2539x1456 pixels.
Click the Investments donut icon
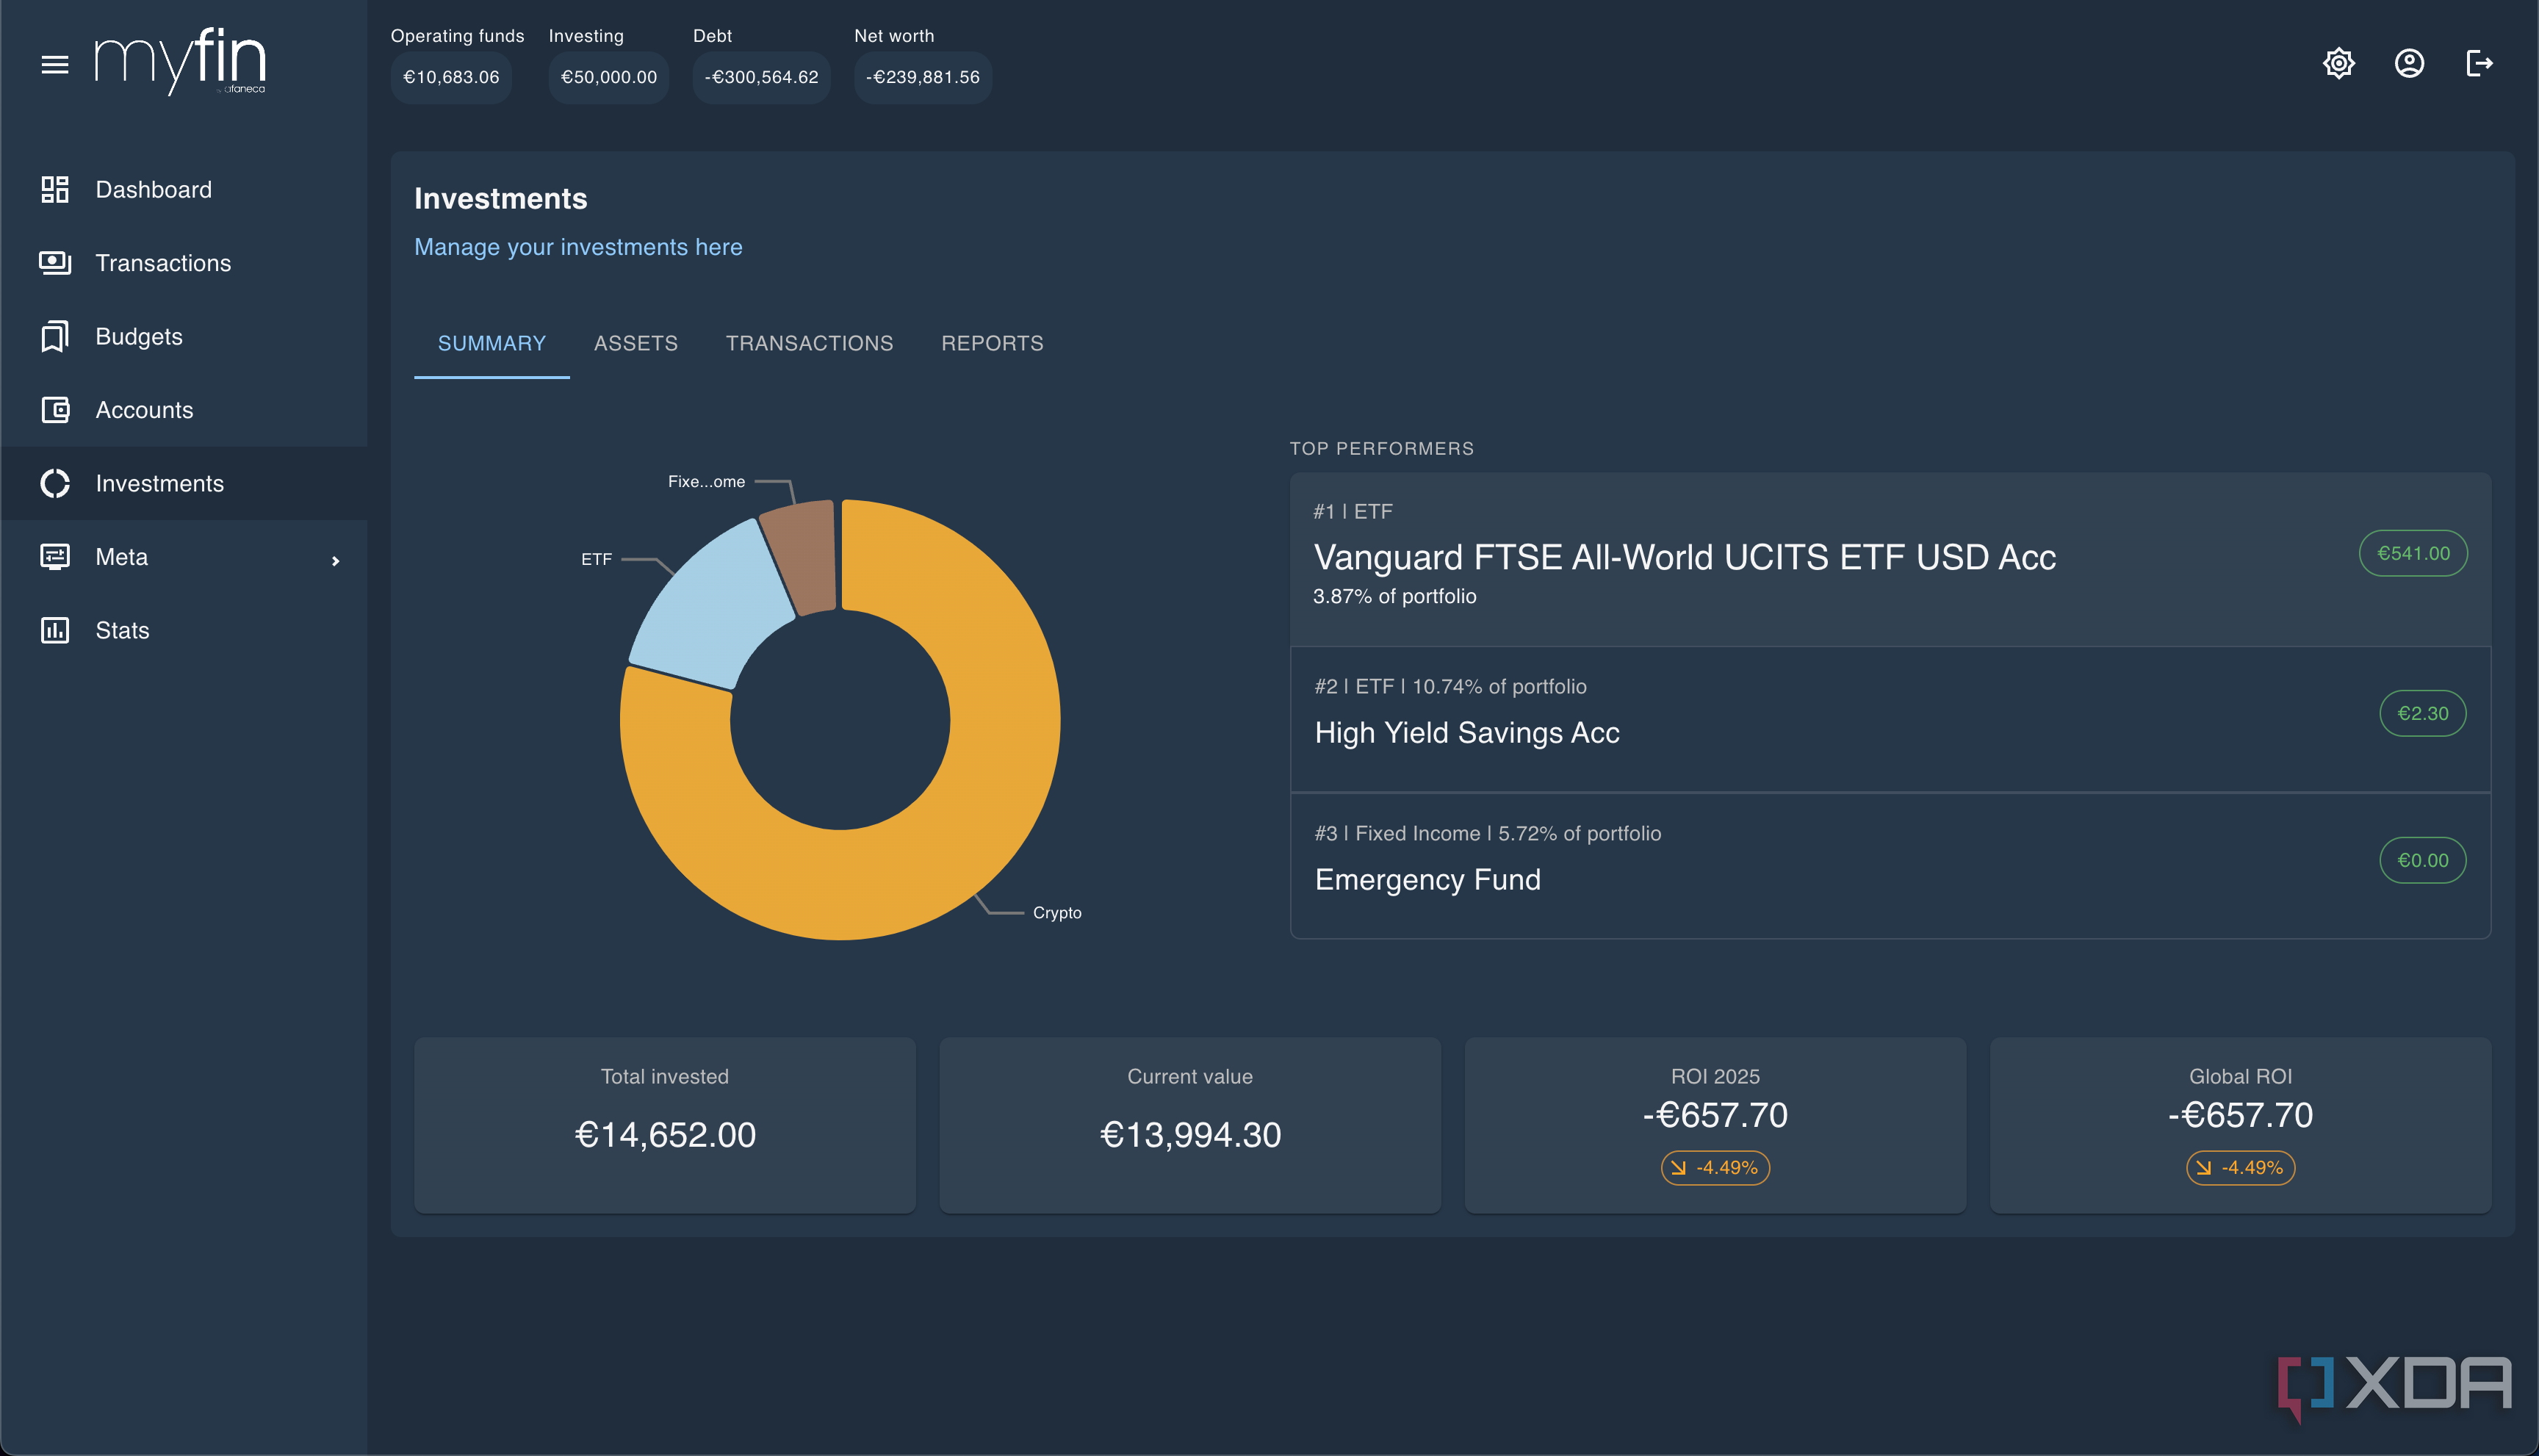(55, 483)
